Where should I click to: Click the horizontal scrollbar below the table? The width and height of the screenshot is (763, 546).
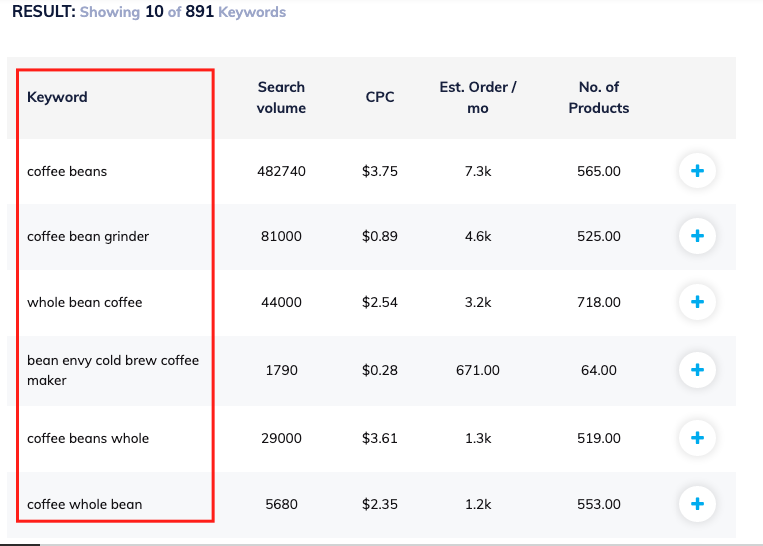[x=20, y=544]
